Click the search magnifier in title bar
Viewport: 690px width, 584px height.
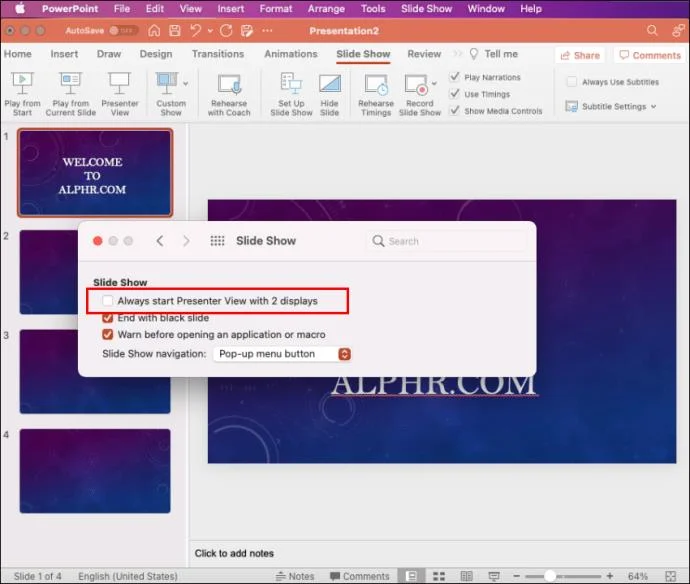[x=652, y=30]
